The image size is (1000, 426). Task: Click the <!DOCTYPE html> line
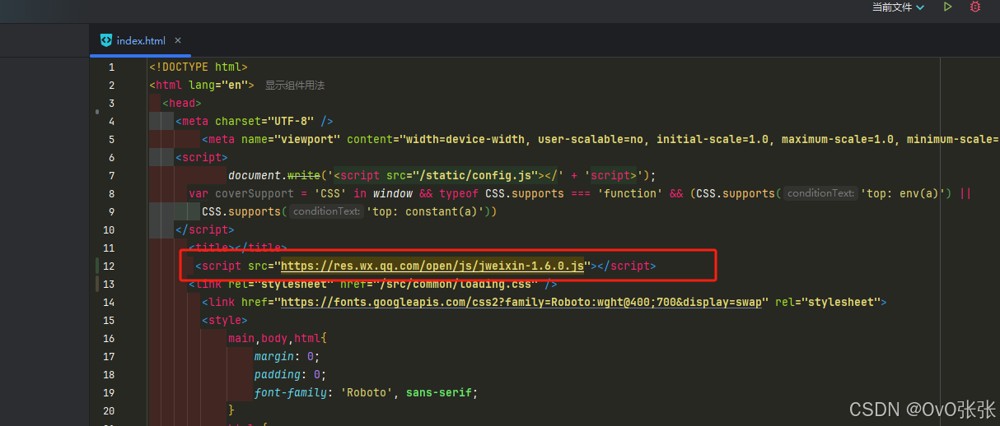point(198,67)
